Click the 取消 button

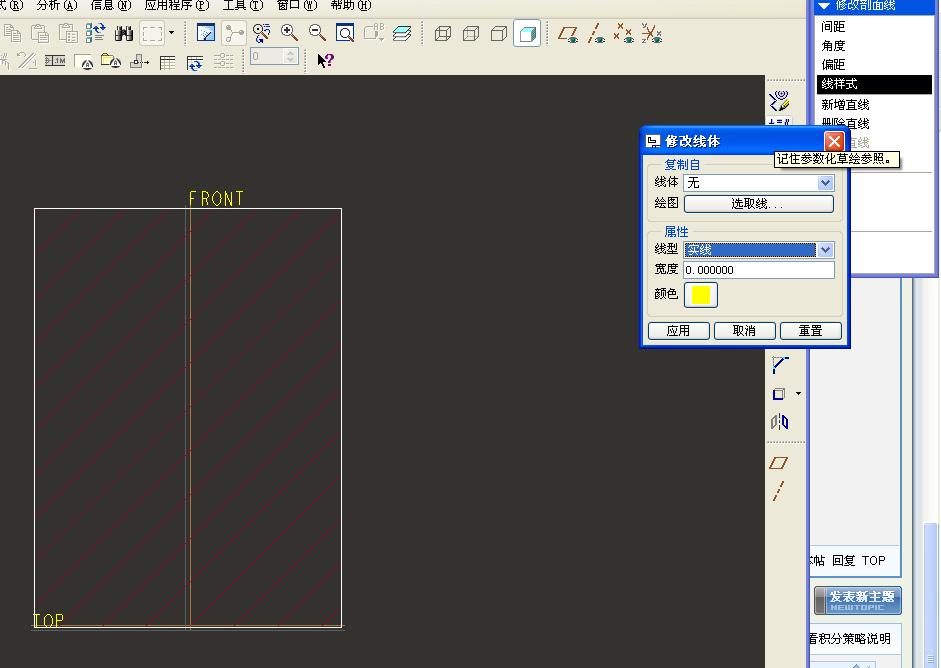[x=744, y=331]
